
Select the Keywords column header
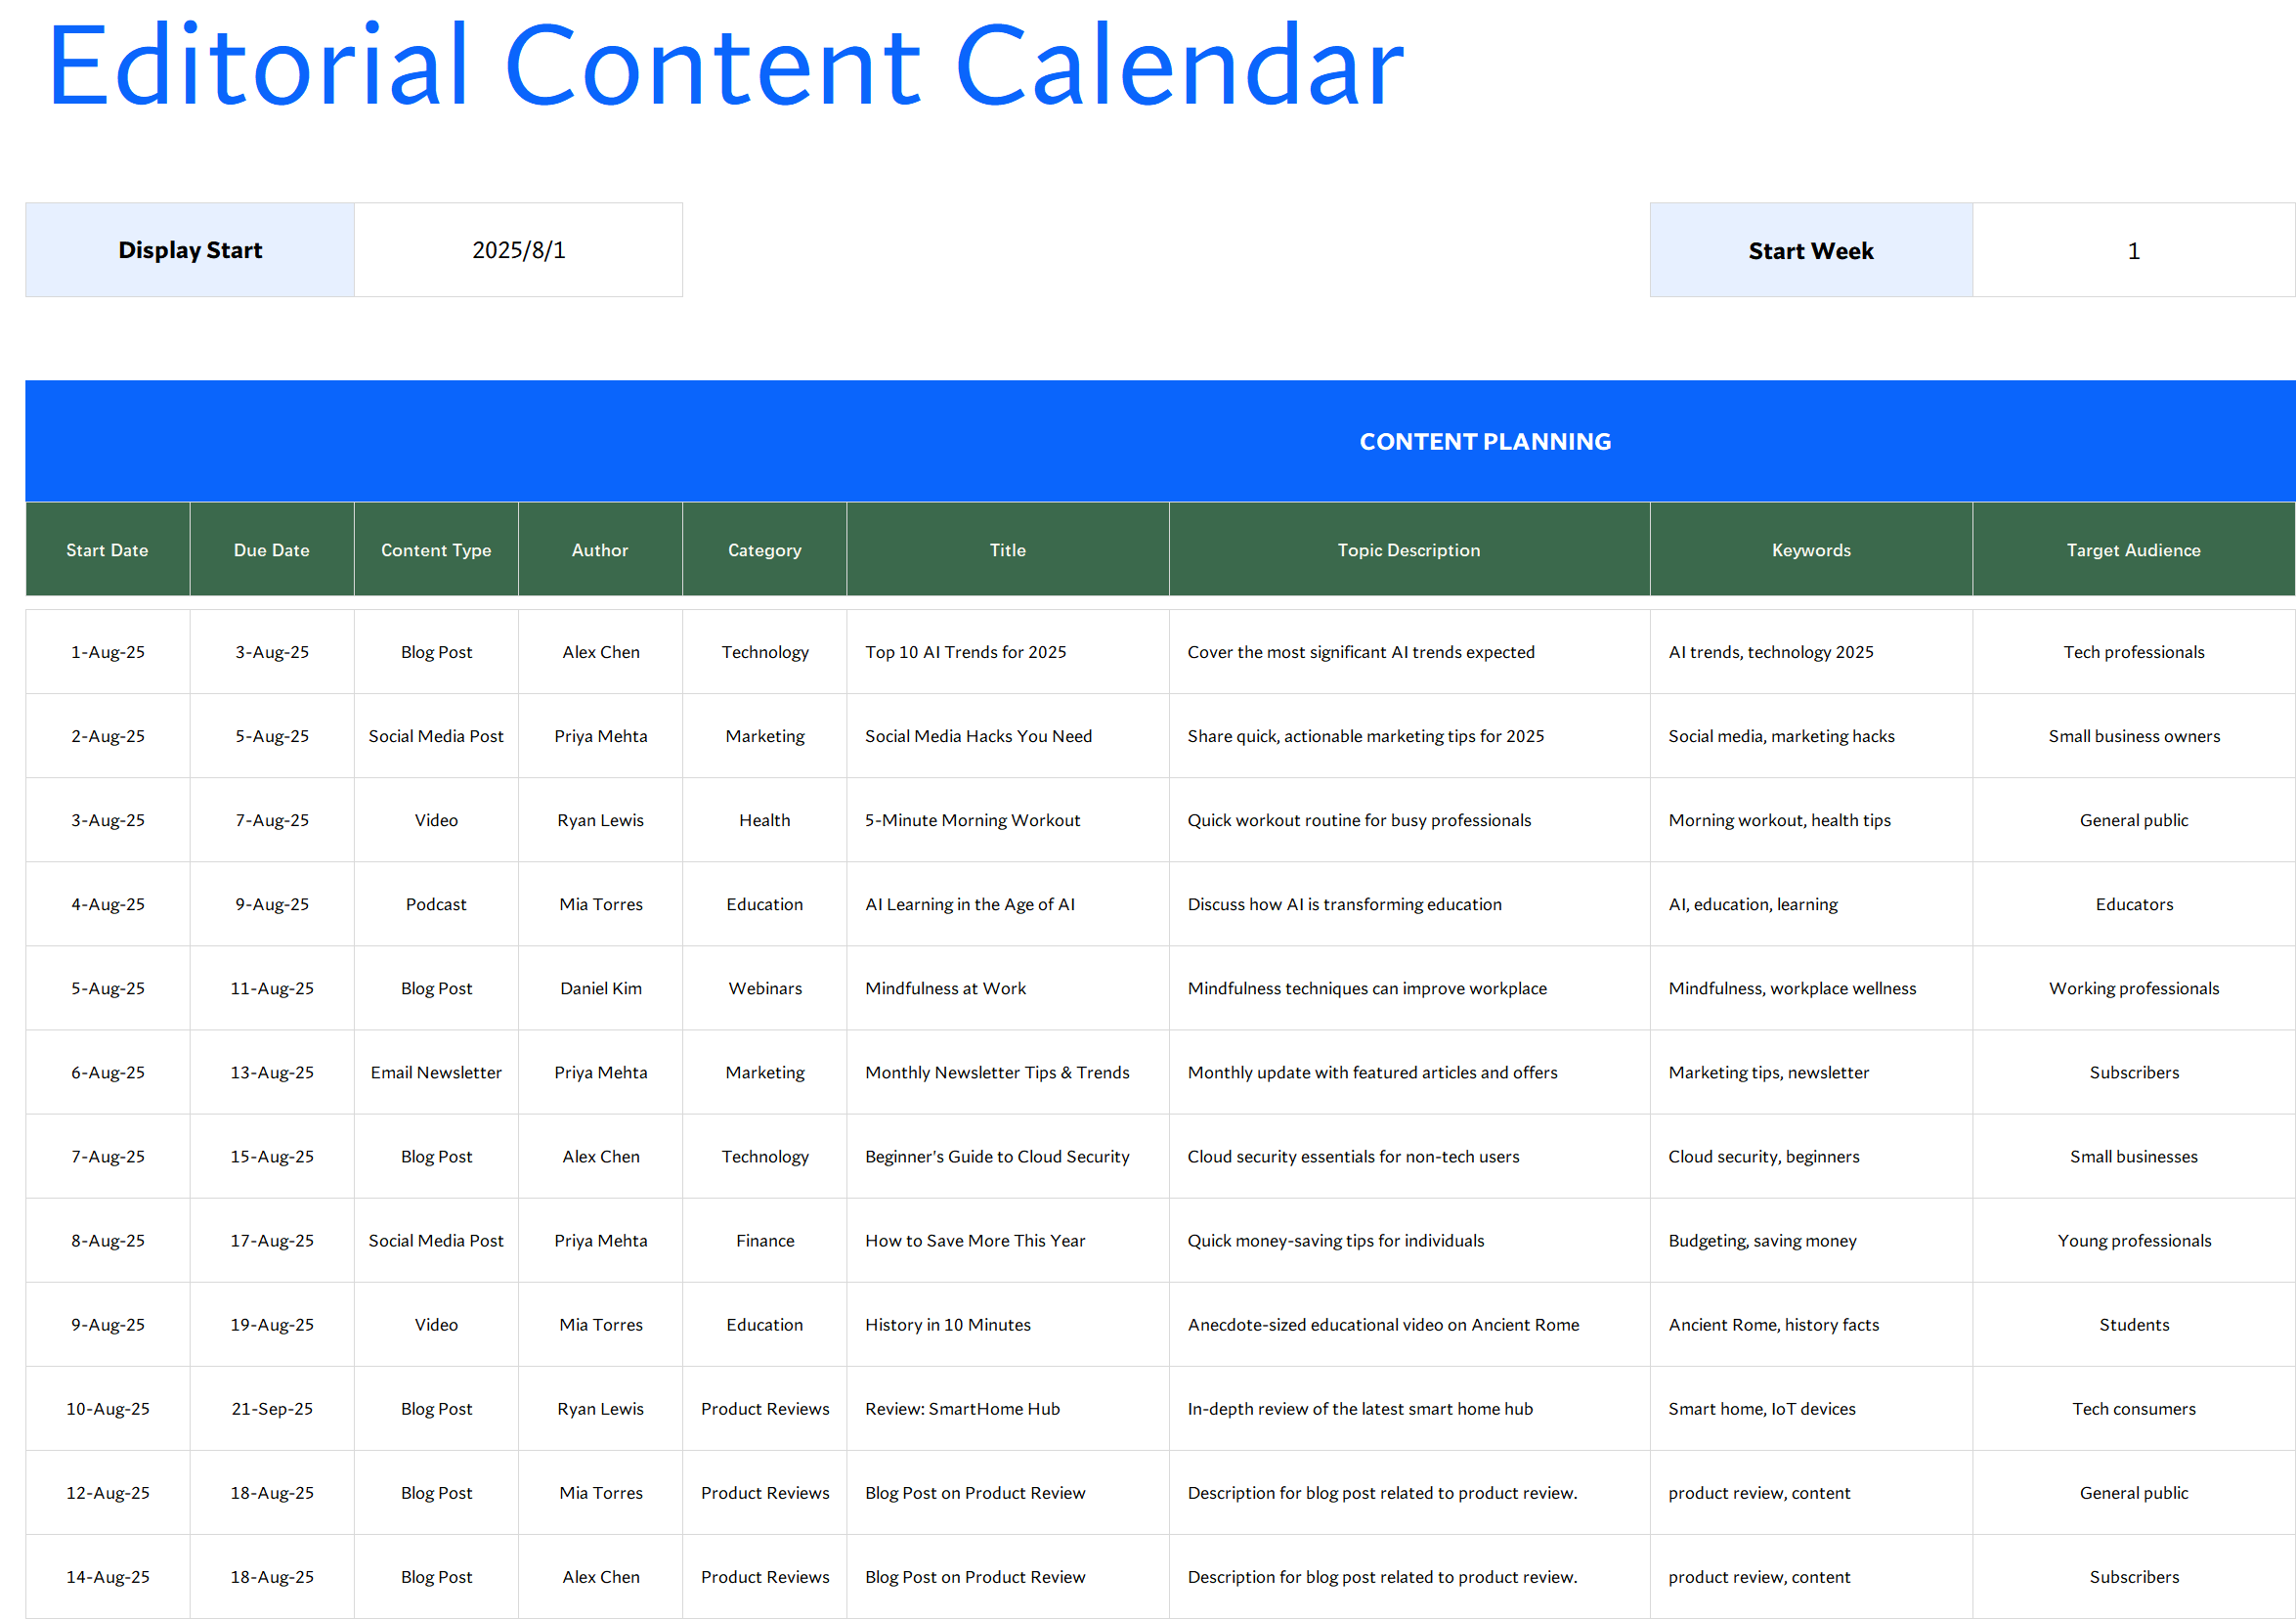pos(1811,550)
